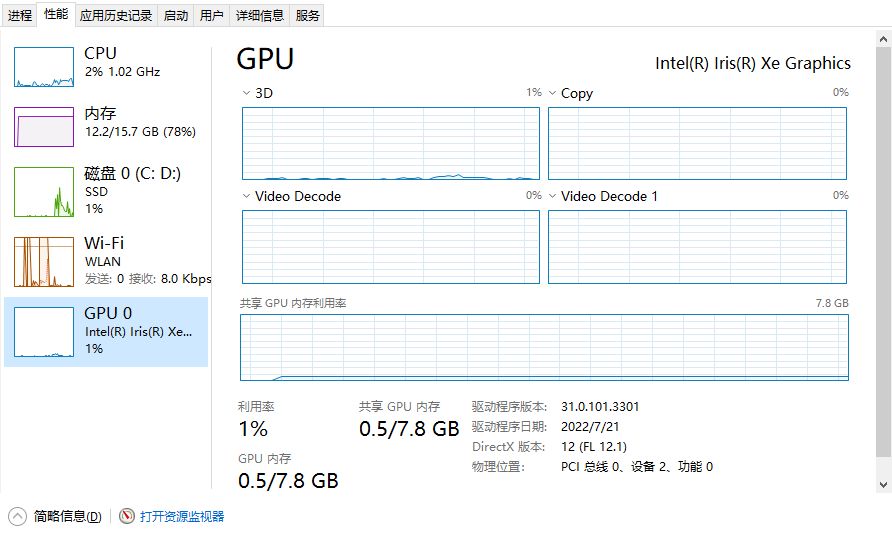Switch to the 进程 tab
Image resolution: width=892 pixels, height=541 pixels.
20,15
